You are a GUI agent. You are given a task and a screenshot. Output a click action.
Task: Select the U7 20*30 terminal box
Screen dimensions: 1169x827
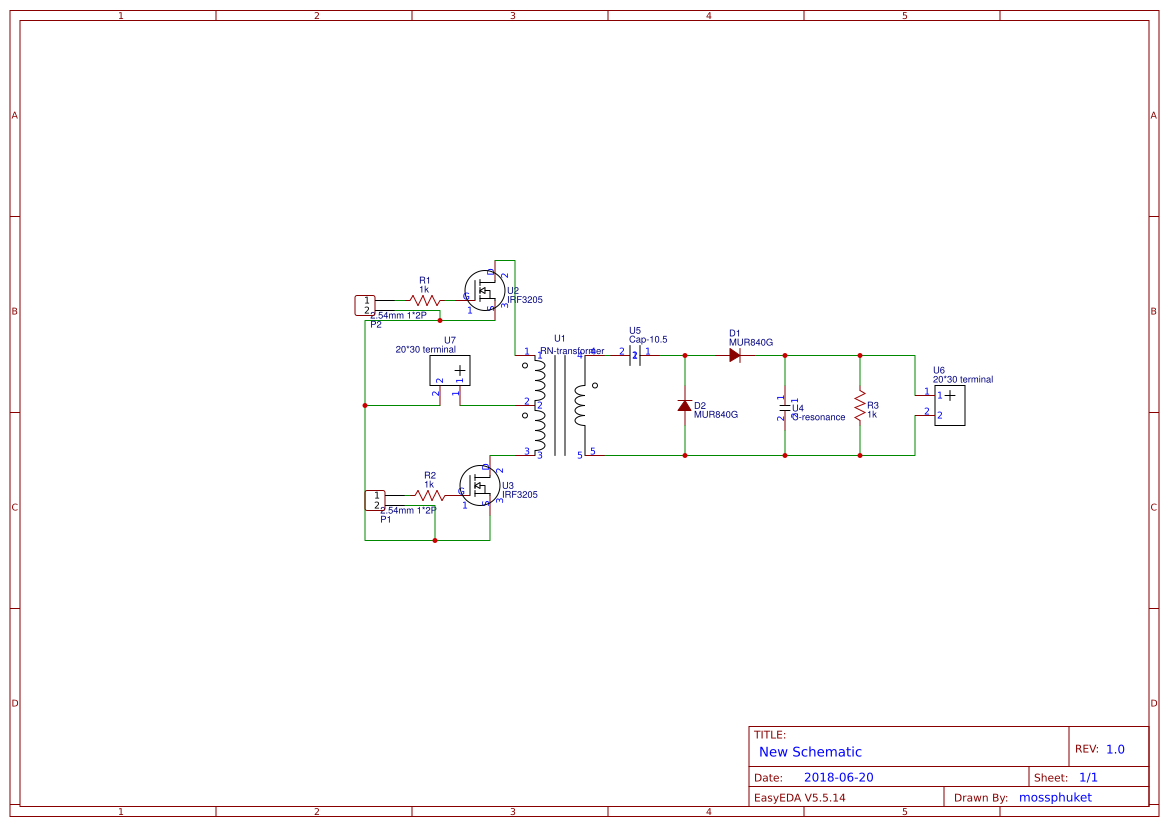(450, 371)
